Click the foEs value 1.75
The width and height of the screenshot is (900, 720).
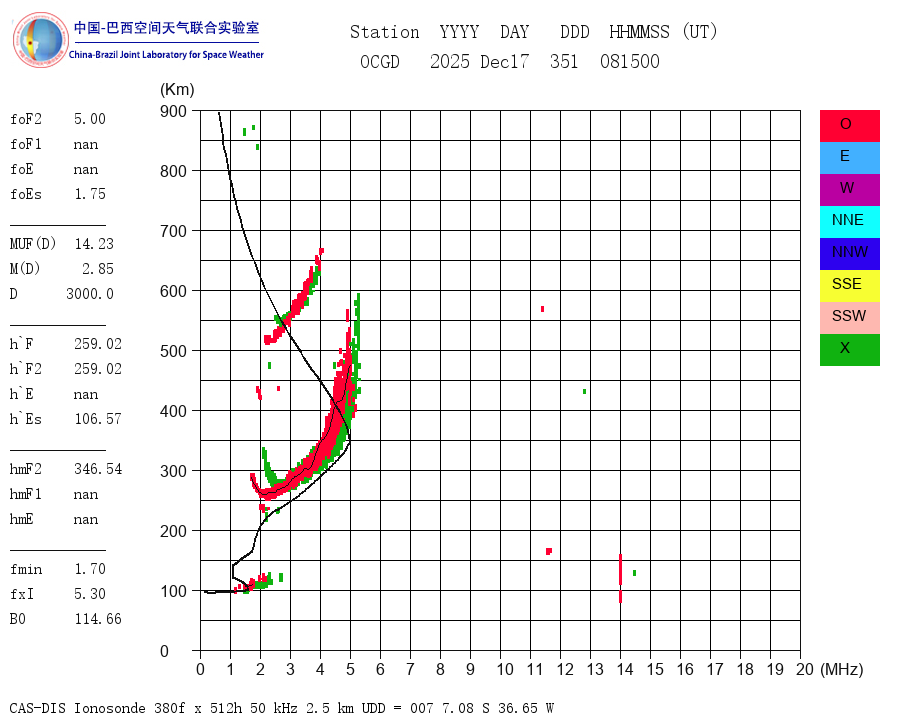(90, 194)
